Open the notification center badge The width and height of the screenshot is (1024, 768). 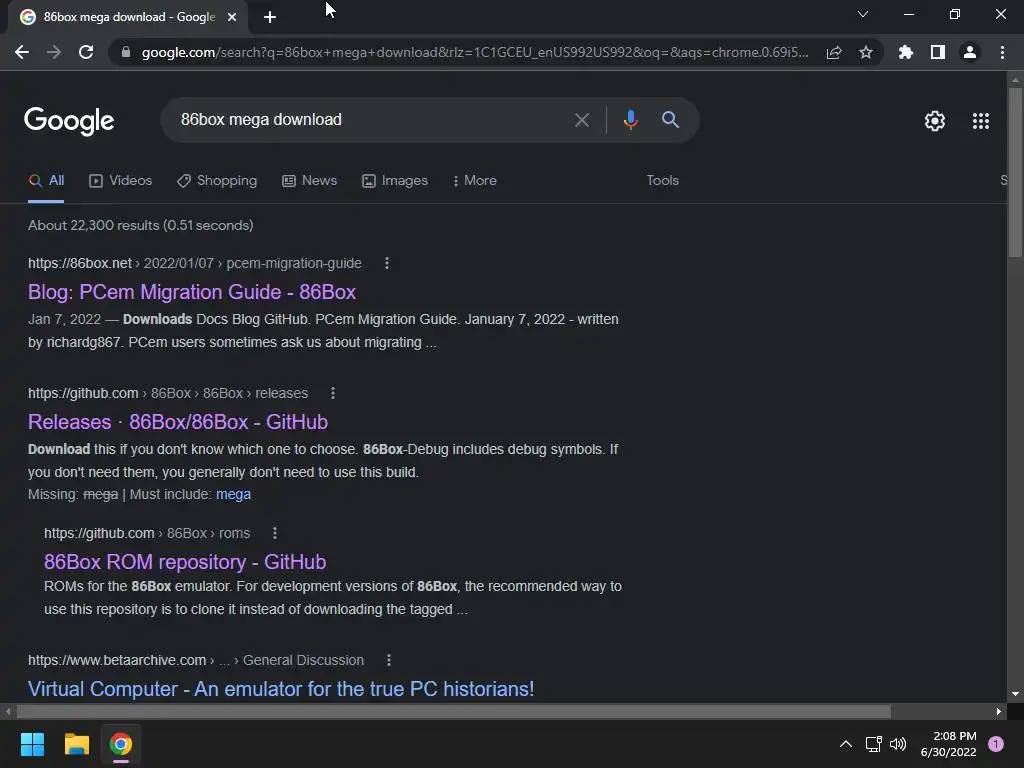[x=996, y=744]
